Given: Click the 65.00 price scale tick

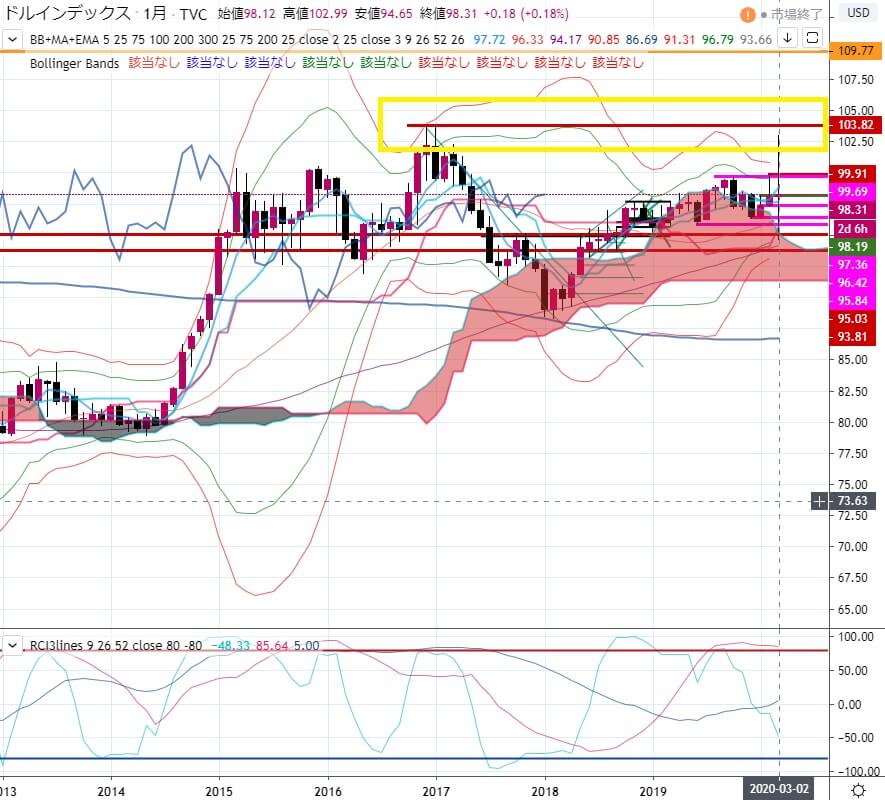Looking at the screenshot, I should [852, 609].
